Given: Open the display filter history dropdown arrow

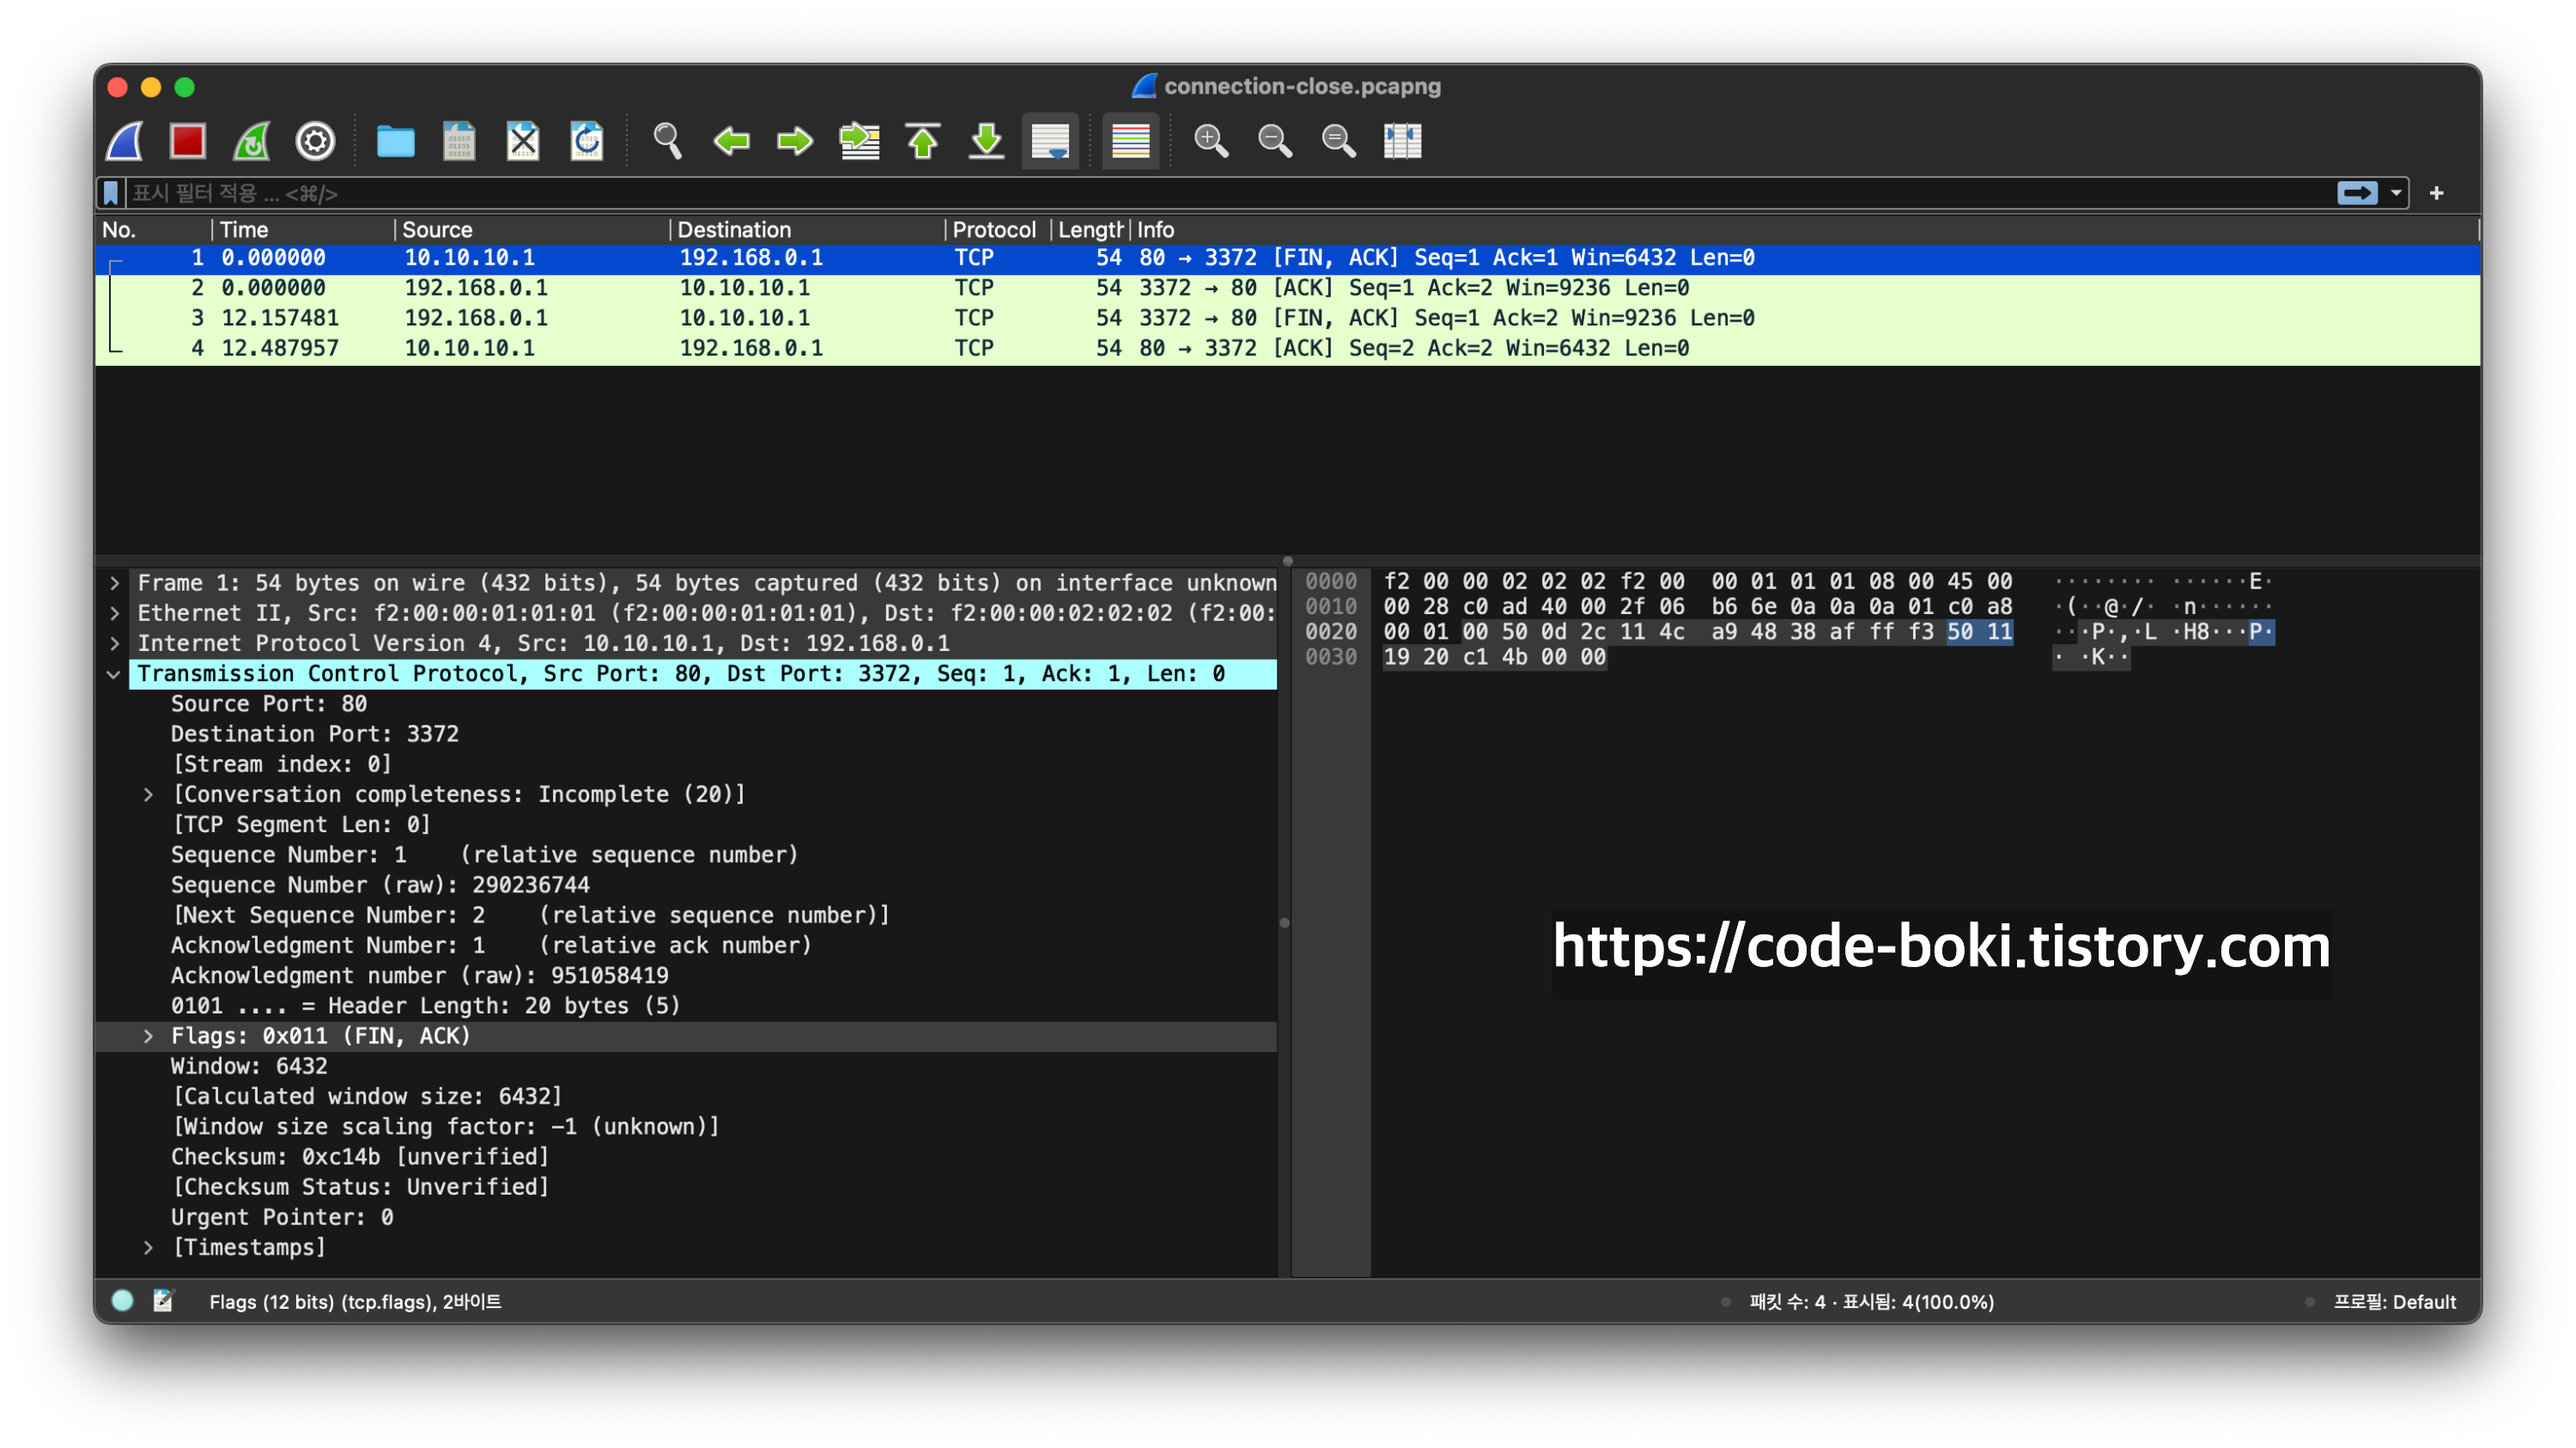Looking at the screenshot, I should 2396,193.
